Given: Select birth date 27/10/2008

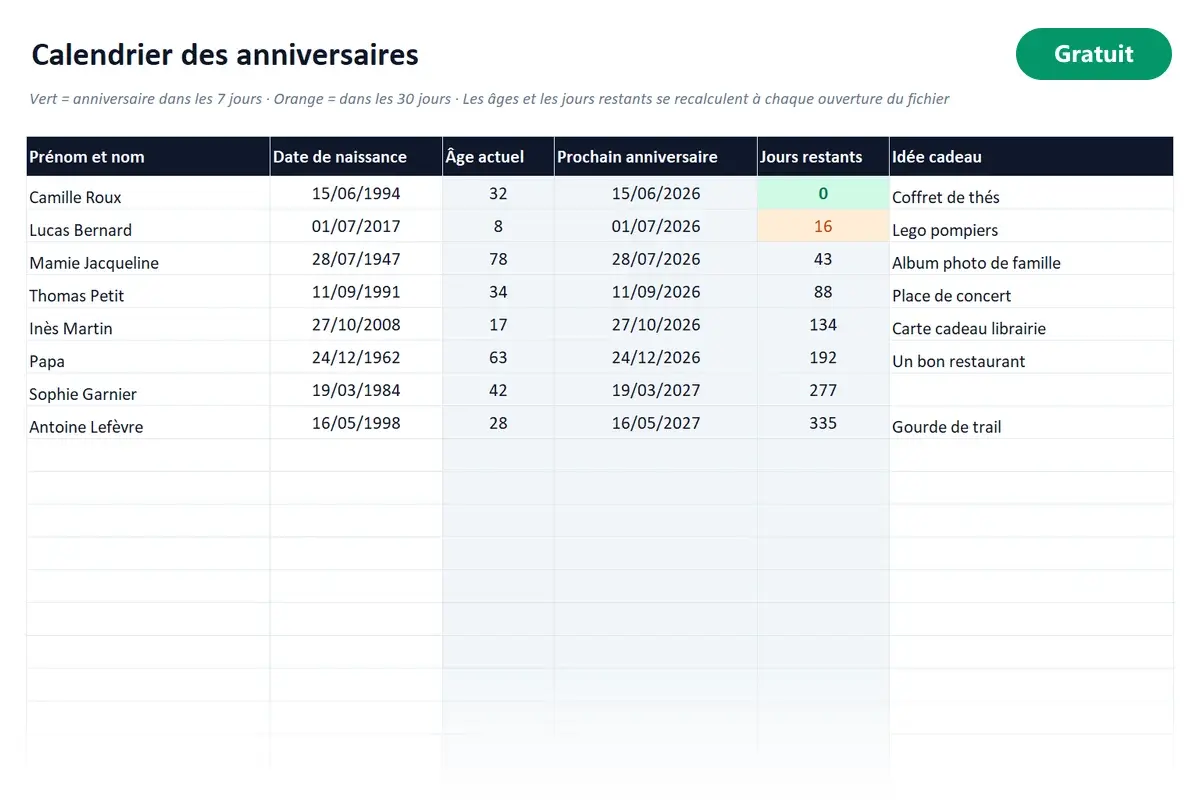Looking at the screenshot, I should tap(356, 325).
